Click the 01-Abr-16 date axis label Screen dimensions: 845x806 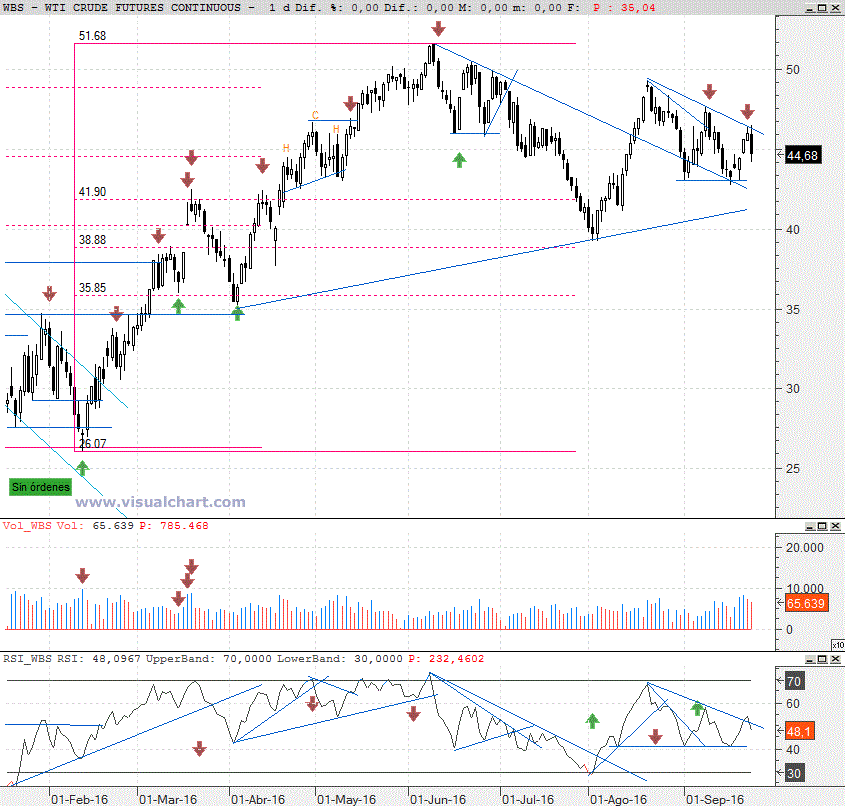pos(258,800)
